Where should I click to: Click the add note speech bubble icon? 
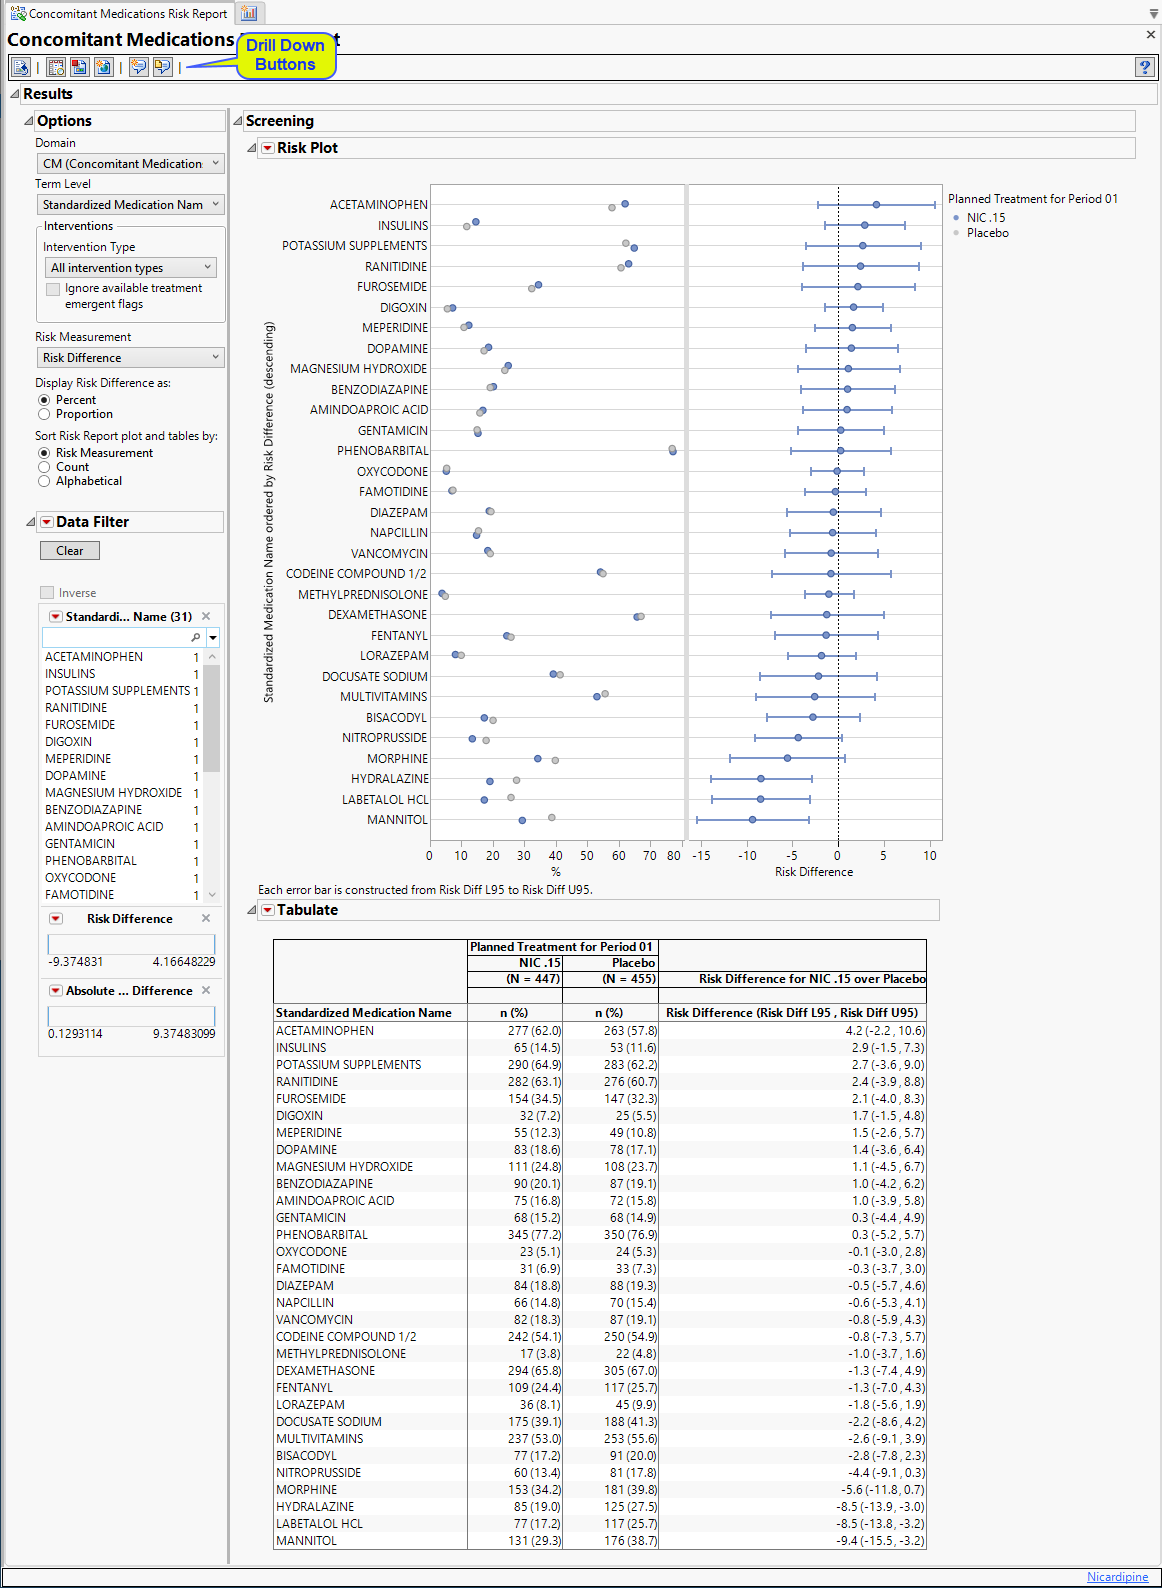(x=138, y=67)
